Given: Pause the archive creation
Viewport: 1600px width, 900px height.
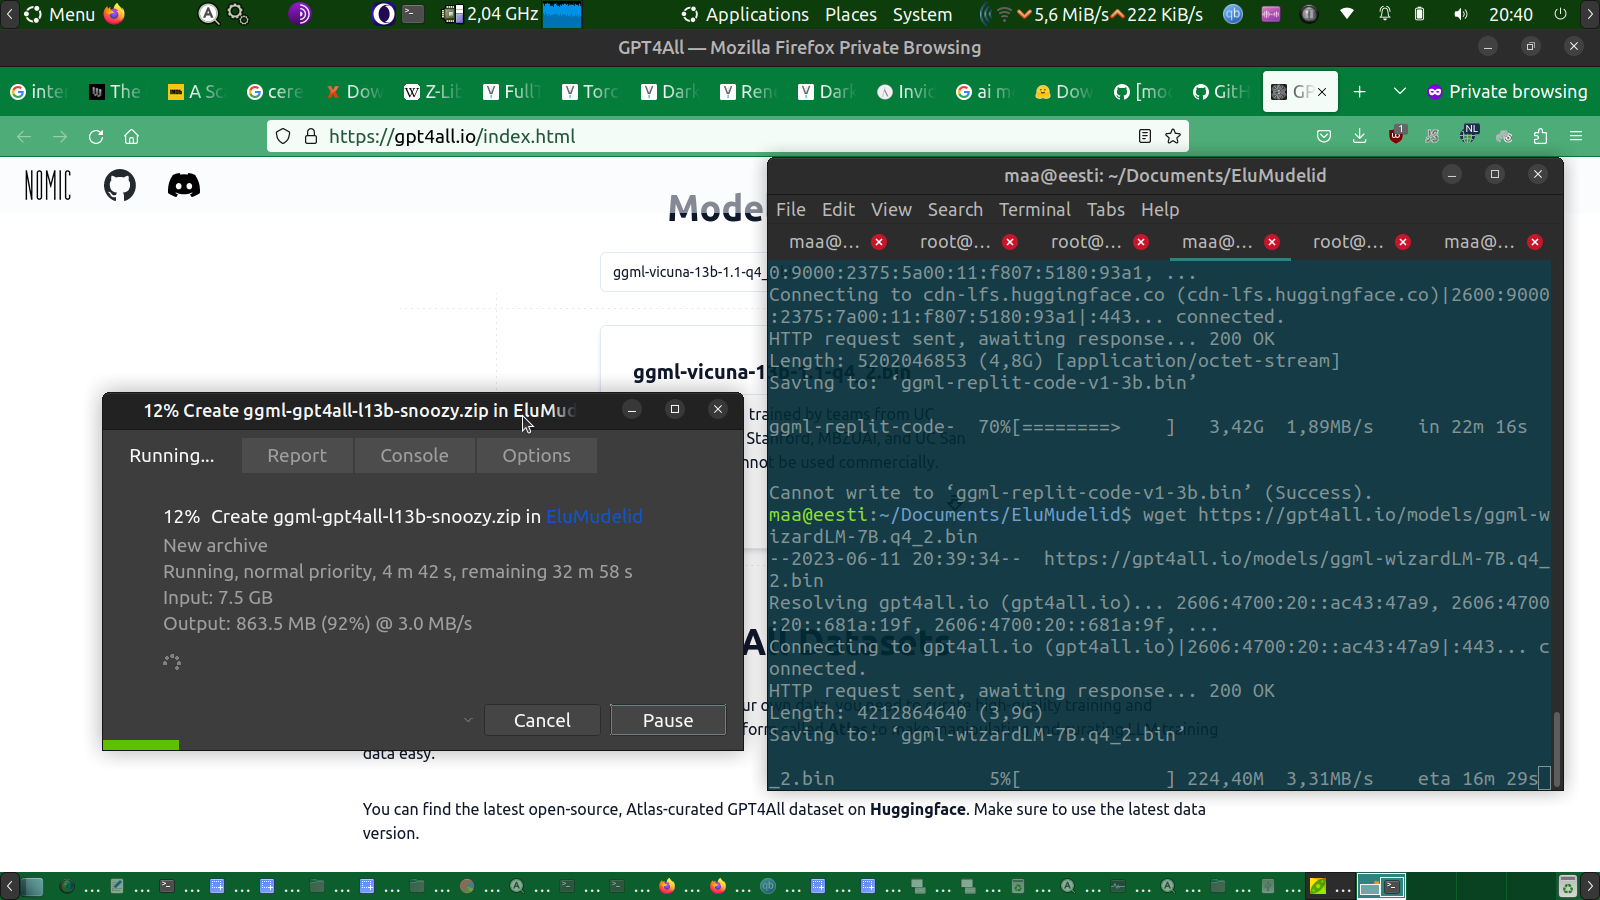Looking at the screenshot, I should click(x=668, y=720).
